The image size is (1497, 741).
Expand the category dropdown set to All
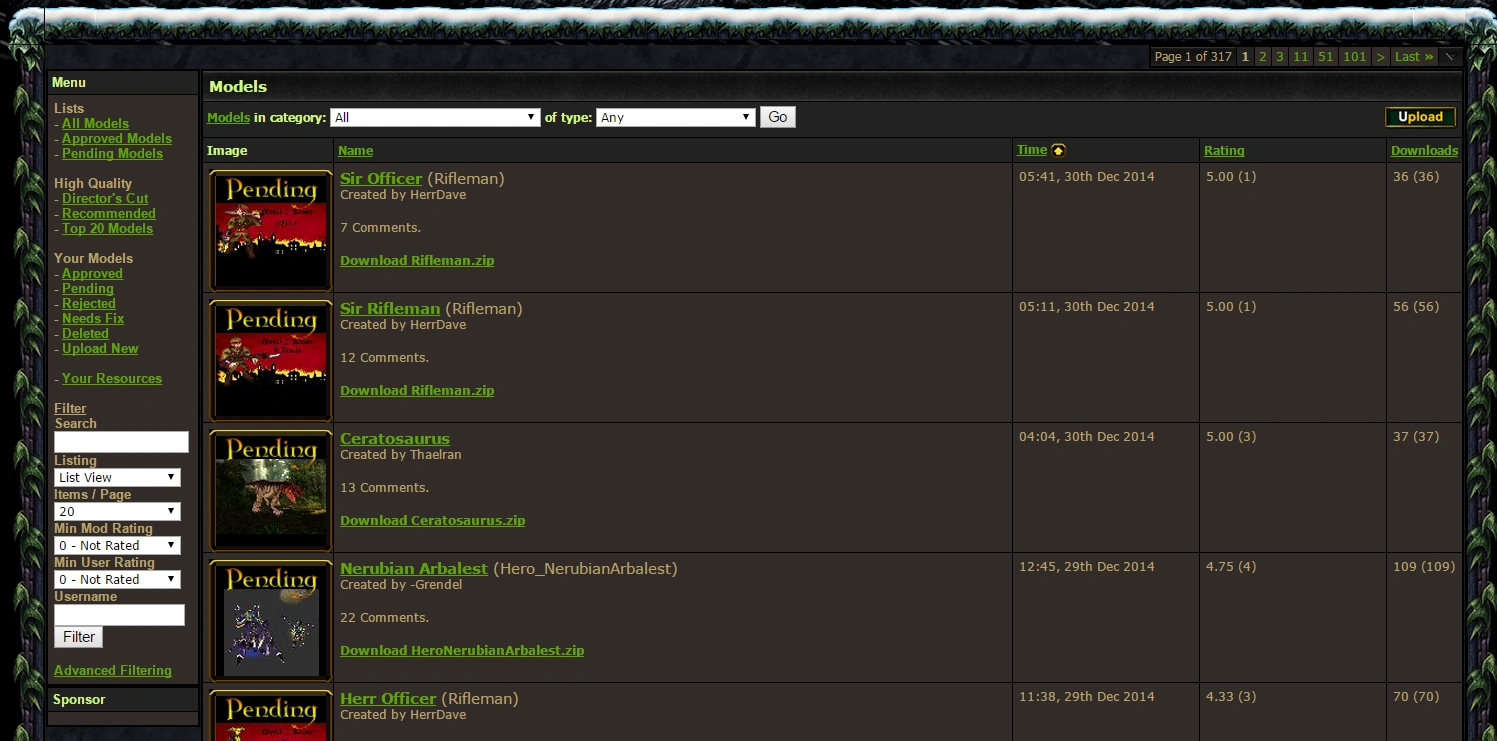(x=435, y=117)
